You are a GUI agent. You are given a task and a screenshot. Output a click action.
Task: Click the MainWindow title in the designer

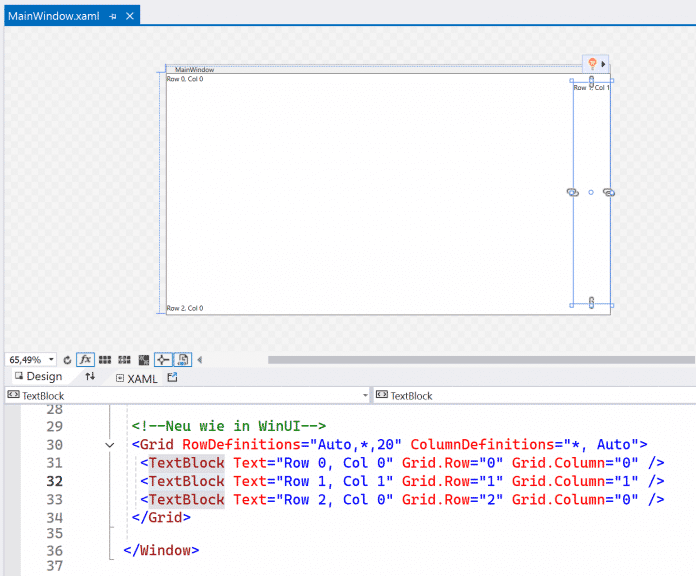tap(194, 70)
